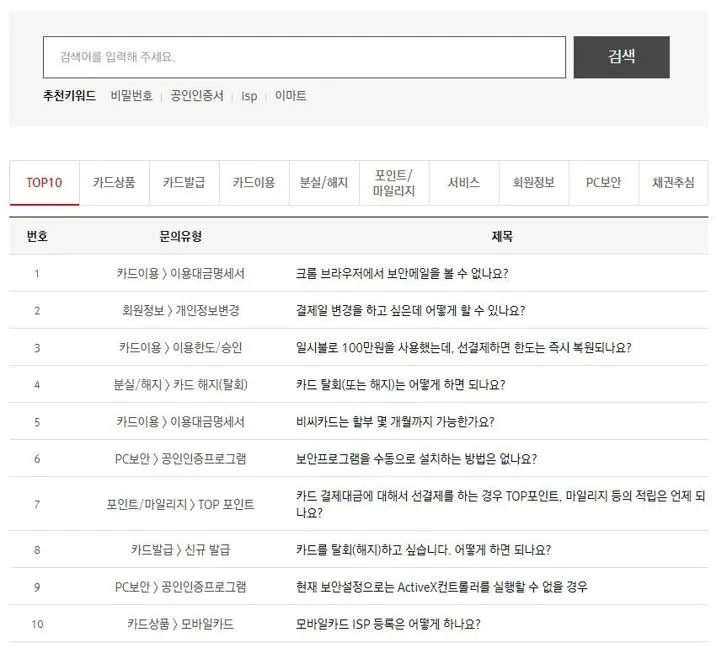727x654 pixels.
Task: Open the 채권추심 tab
Action: 673,183
